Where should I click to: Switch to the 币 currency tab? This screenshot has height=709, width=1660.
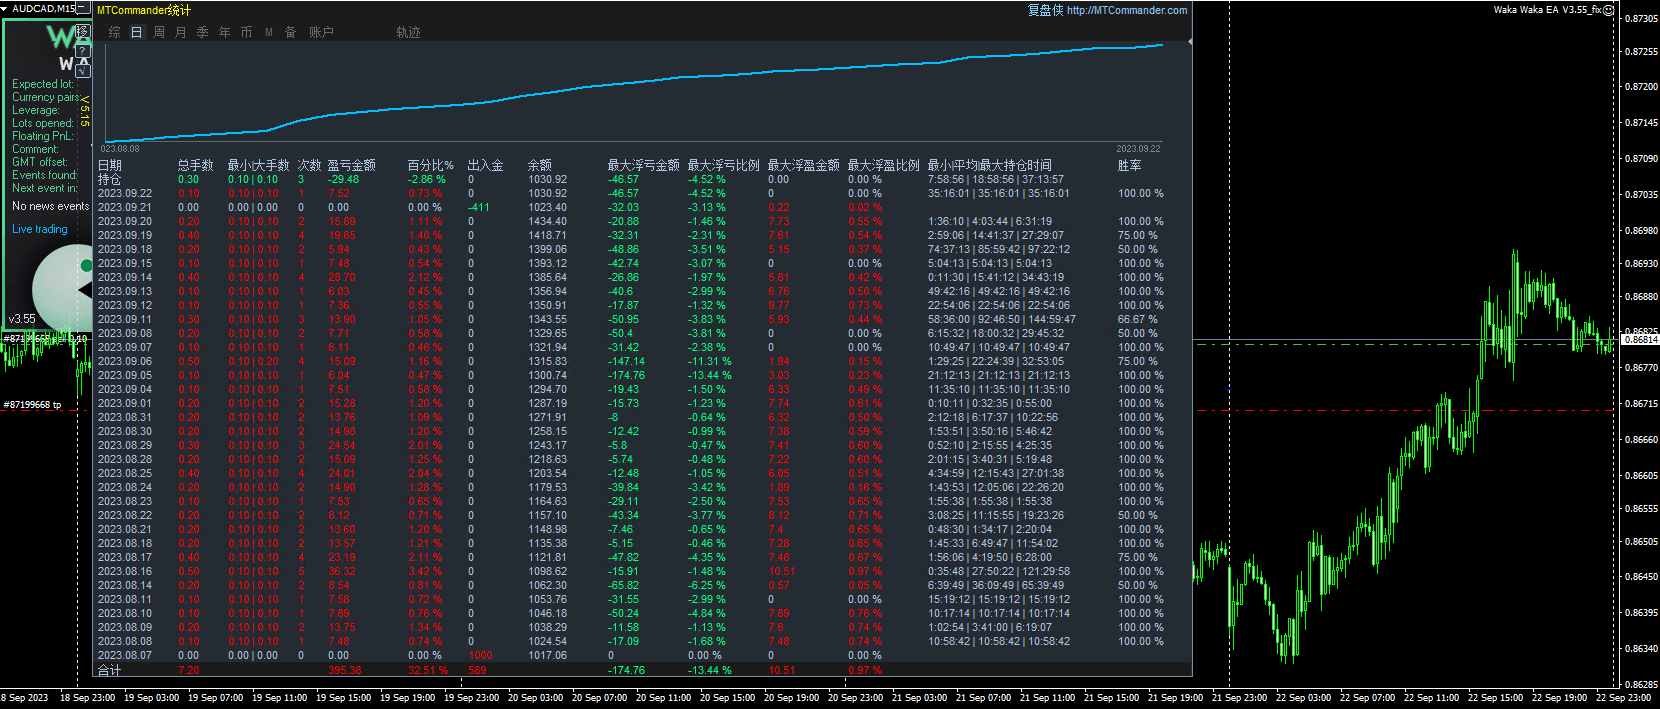(x=247, y=32)
